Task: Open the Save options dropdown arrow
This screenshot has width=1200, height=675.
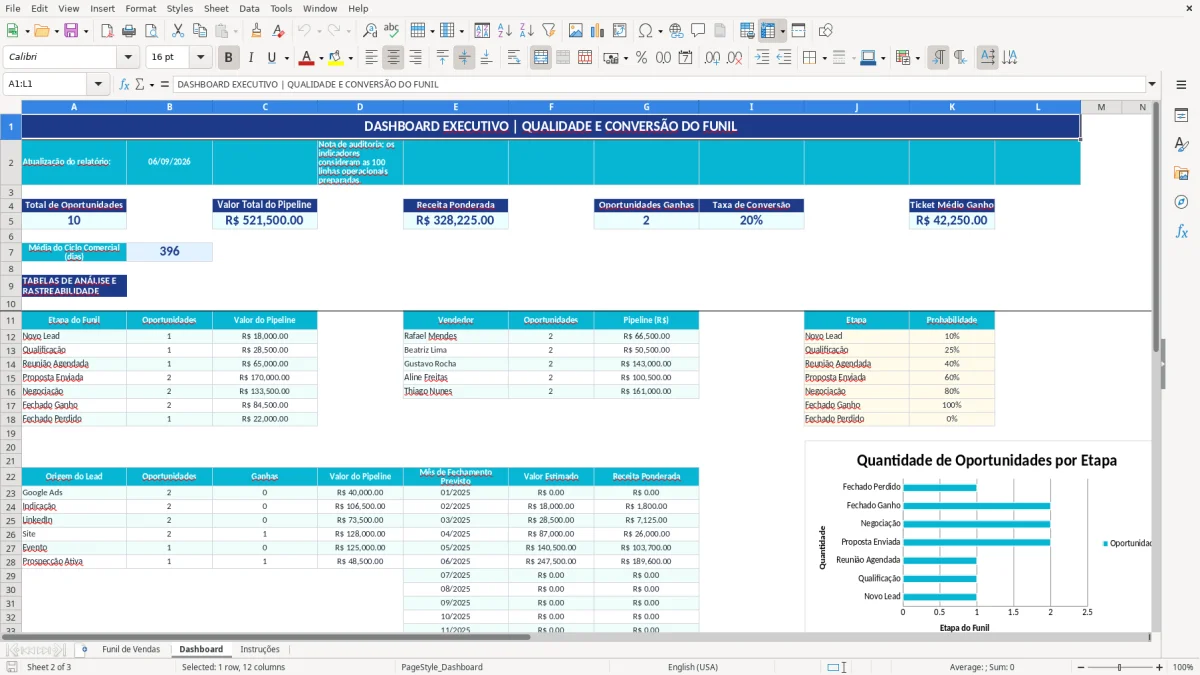Action: (x=85, y=31)
